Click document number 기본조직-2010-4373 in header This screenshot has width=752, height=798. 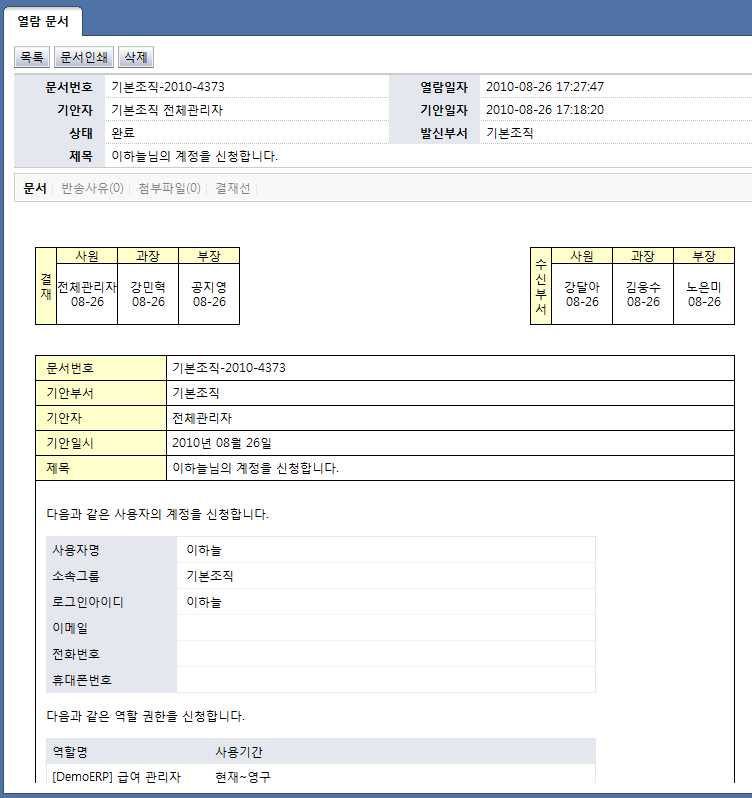(166, 87)
